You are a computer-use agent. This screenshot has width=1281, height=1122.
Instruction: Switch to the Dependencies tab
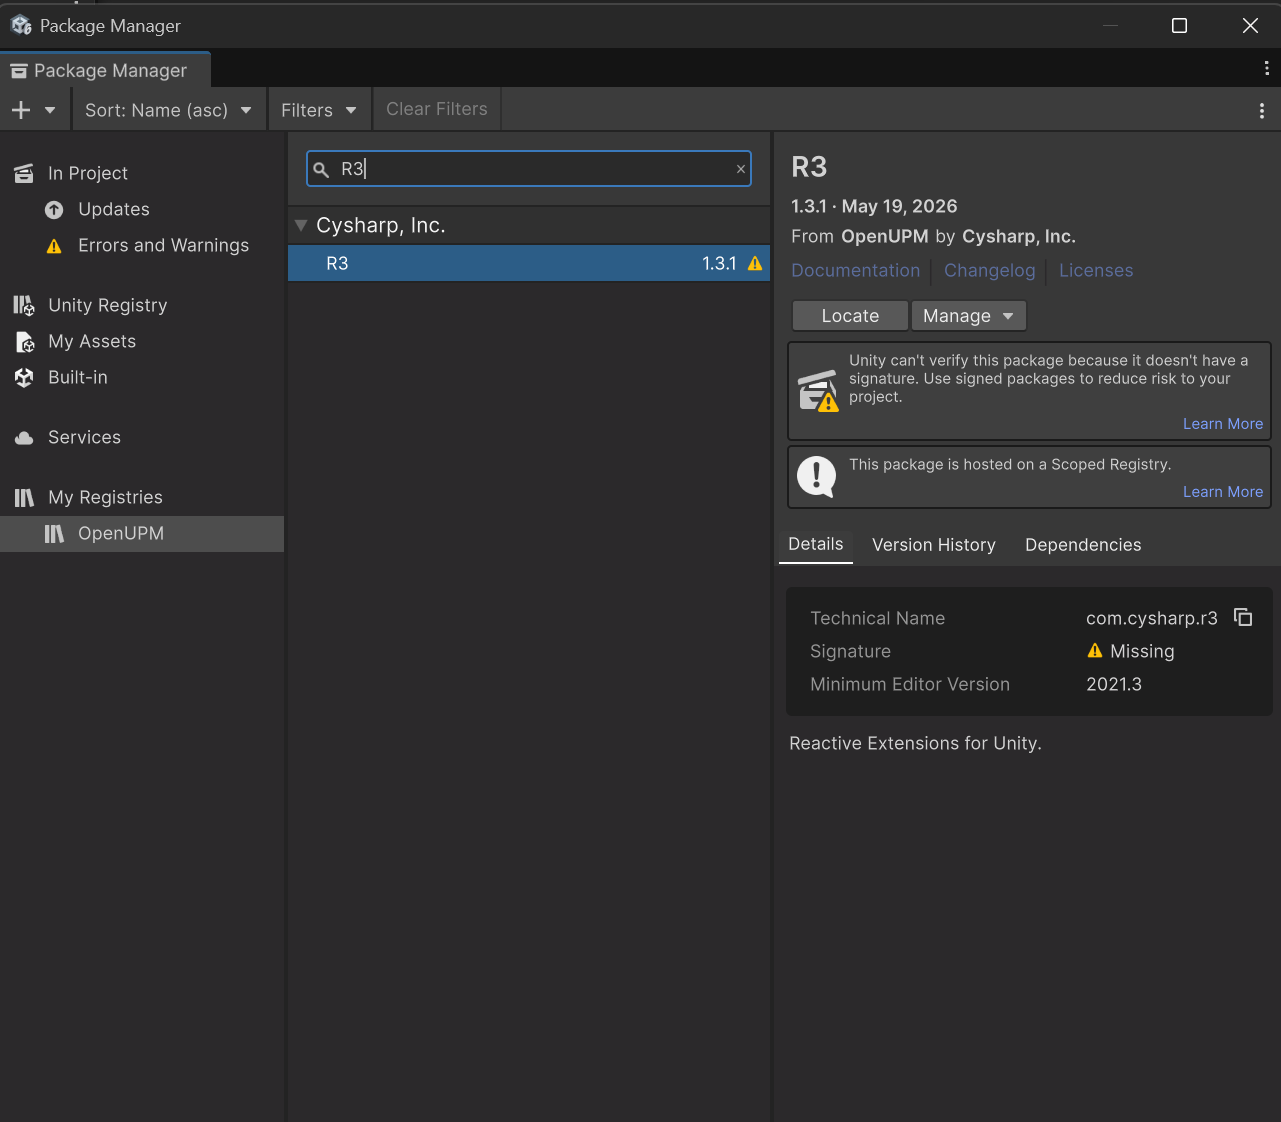(1083, 545)
